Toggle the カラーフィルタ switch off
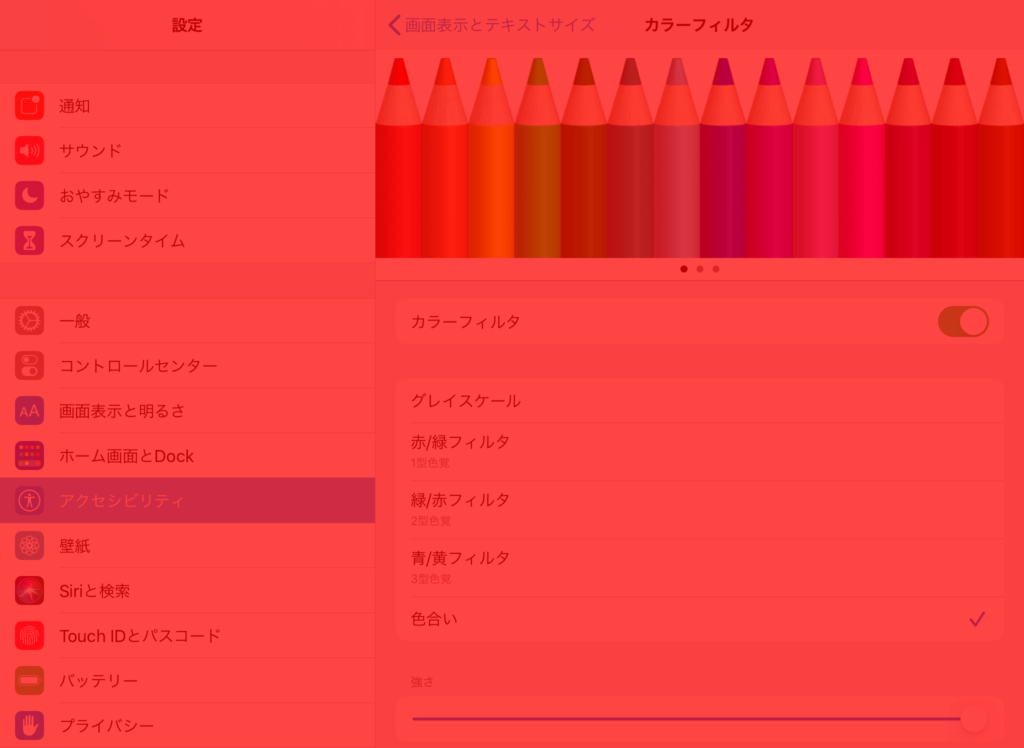The image size is (1024, 748). click(x=962, y=322)
